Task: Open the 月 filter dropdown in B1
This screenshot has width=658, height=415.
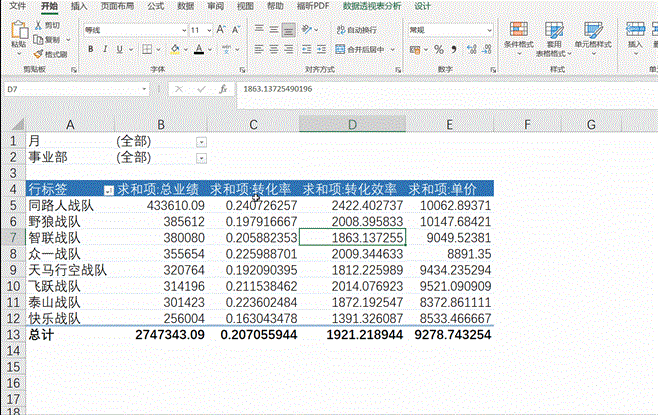Action: click(202, 142)
